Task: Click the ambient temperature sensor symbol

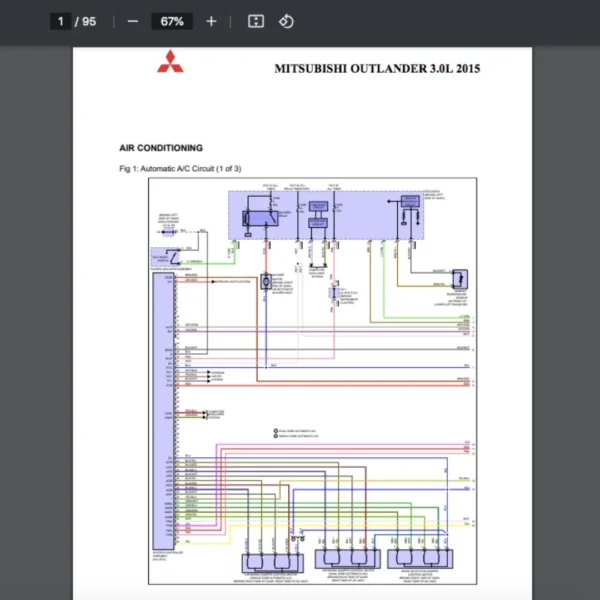Action: (x=459, y=279)
